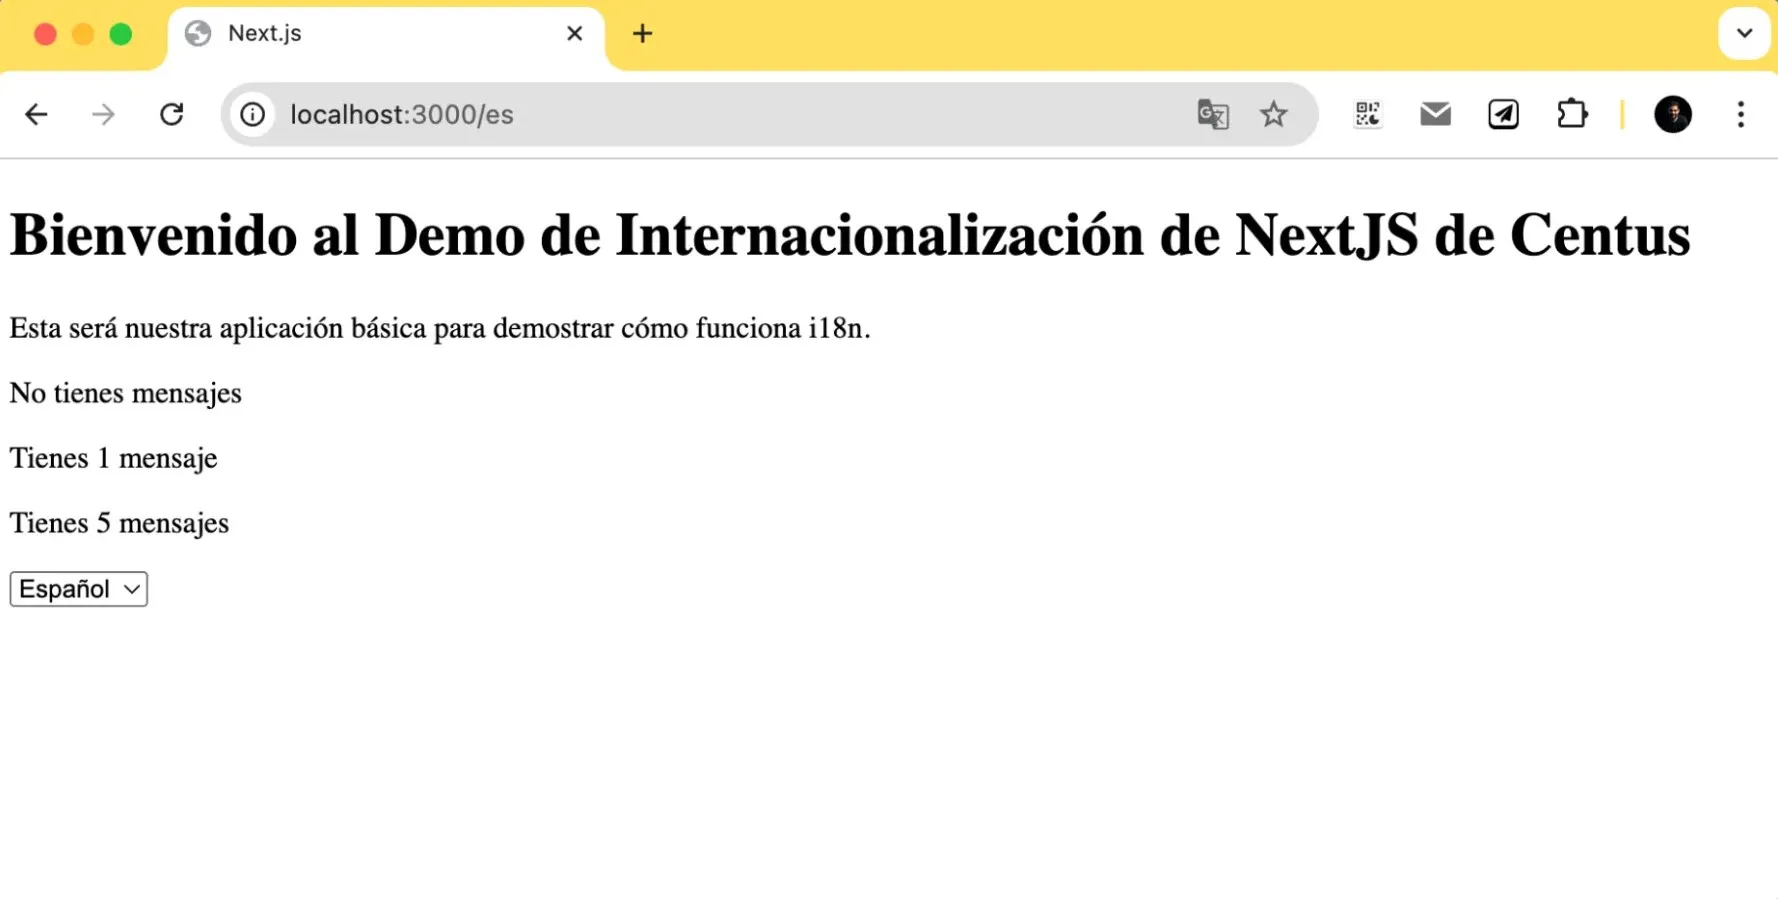Image resolution: width=1778 pixels, height=899 pixels.
Task: Select the Next.js browser tab
Action: tap(386, 36)
